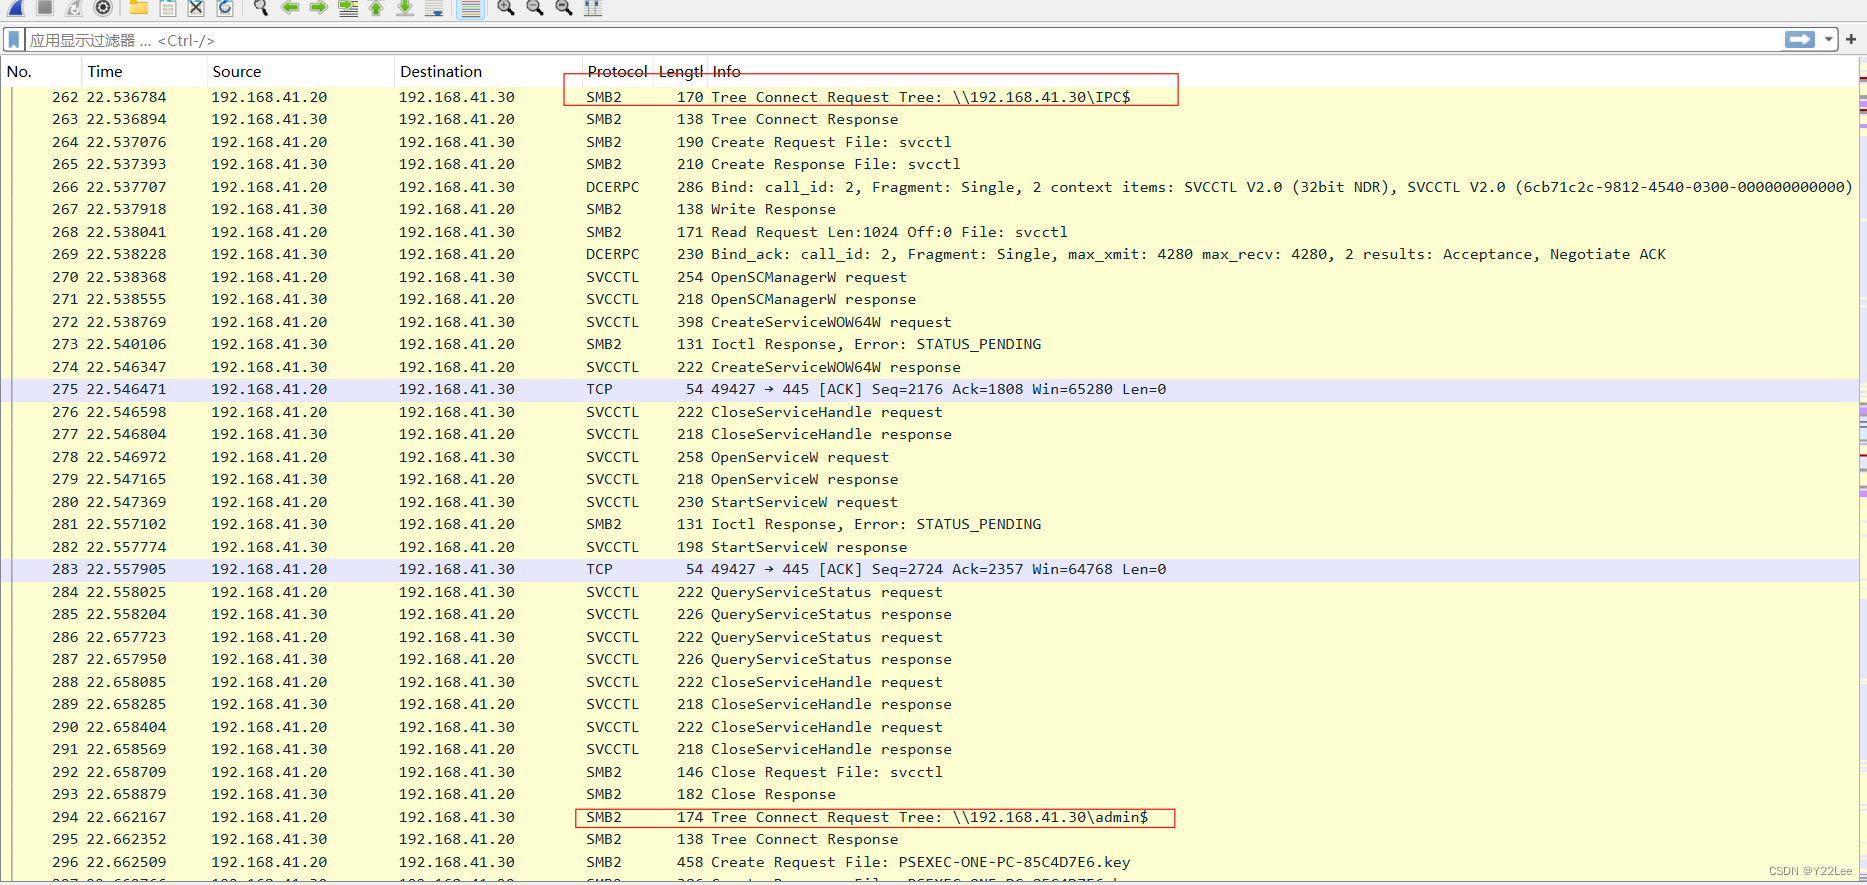
Task: Go to a specified packet
Action: [348, 8]
